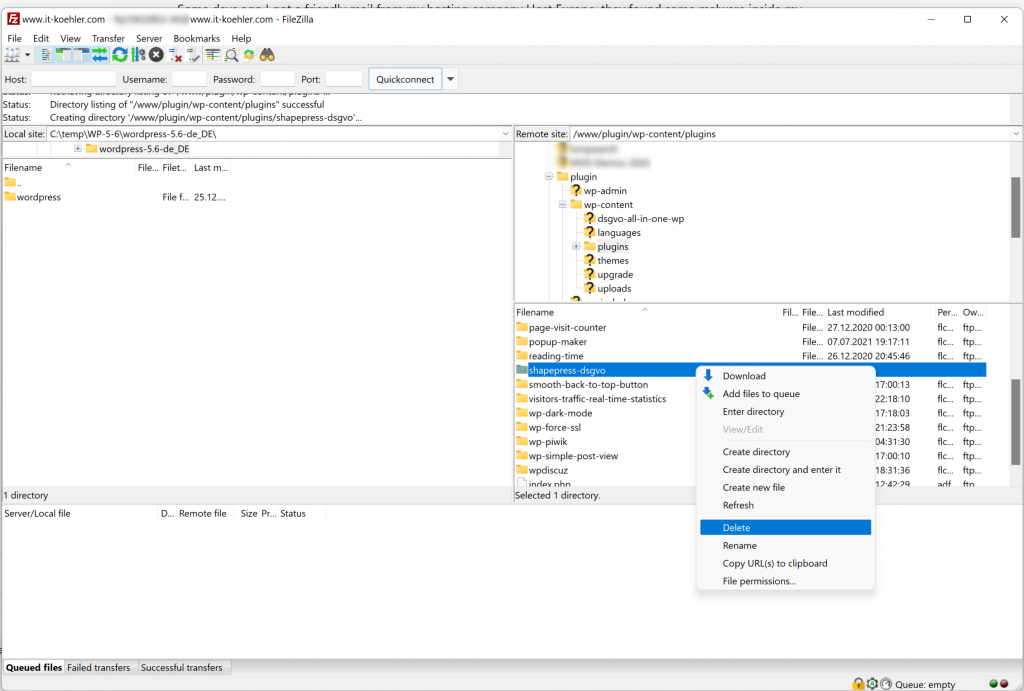Screen dimensions: 1024x691
Task: Disconnect from the current server
Action: 174,56
